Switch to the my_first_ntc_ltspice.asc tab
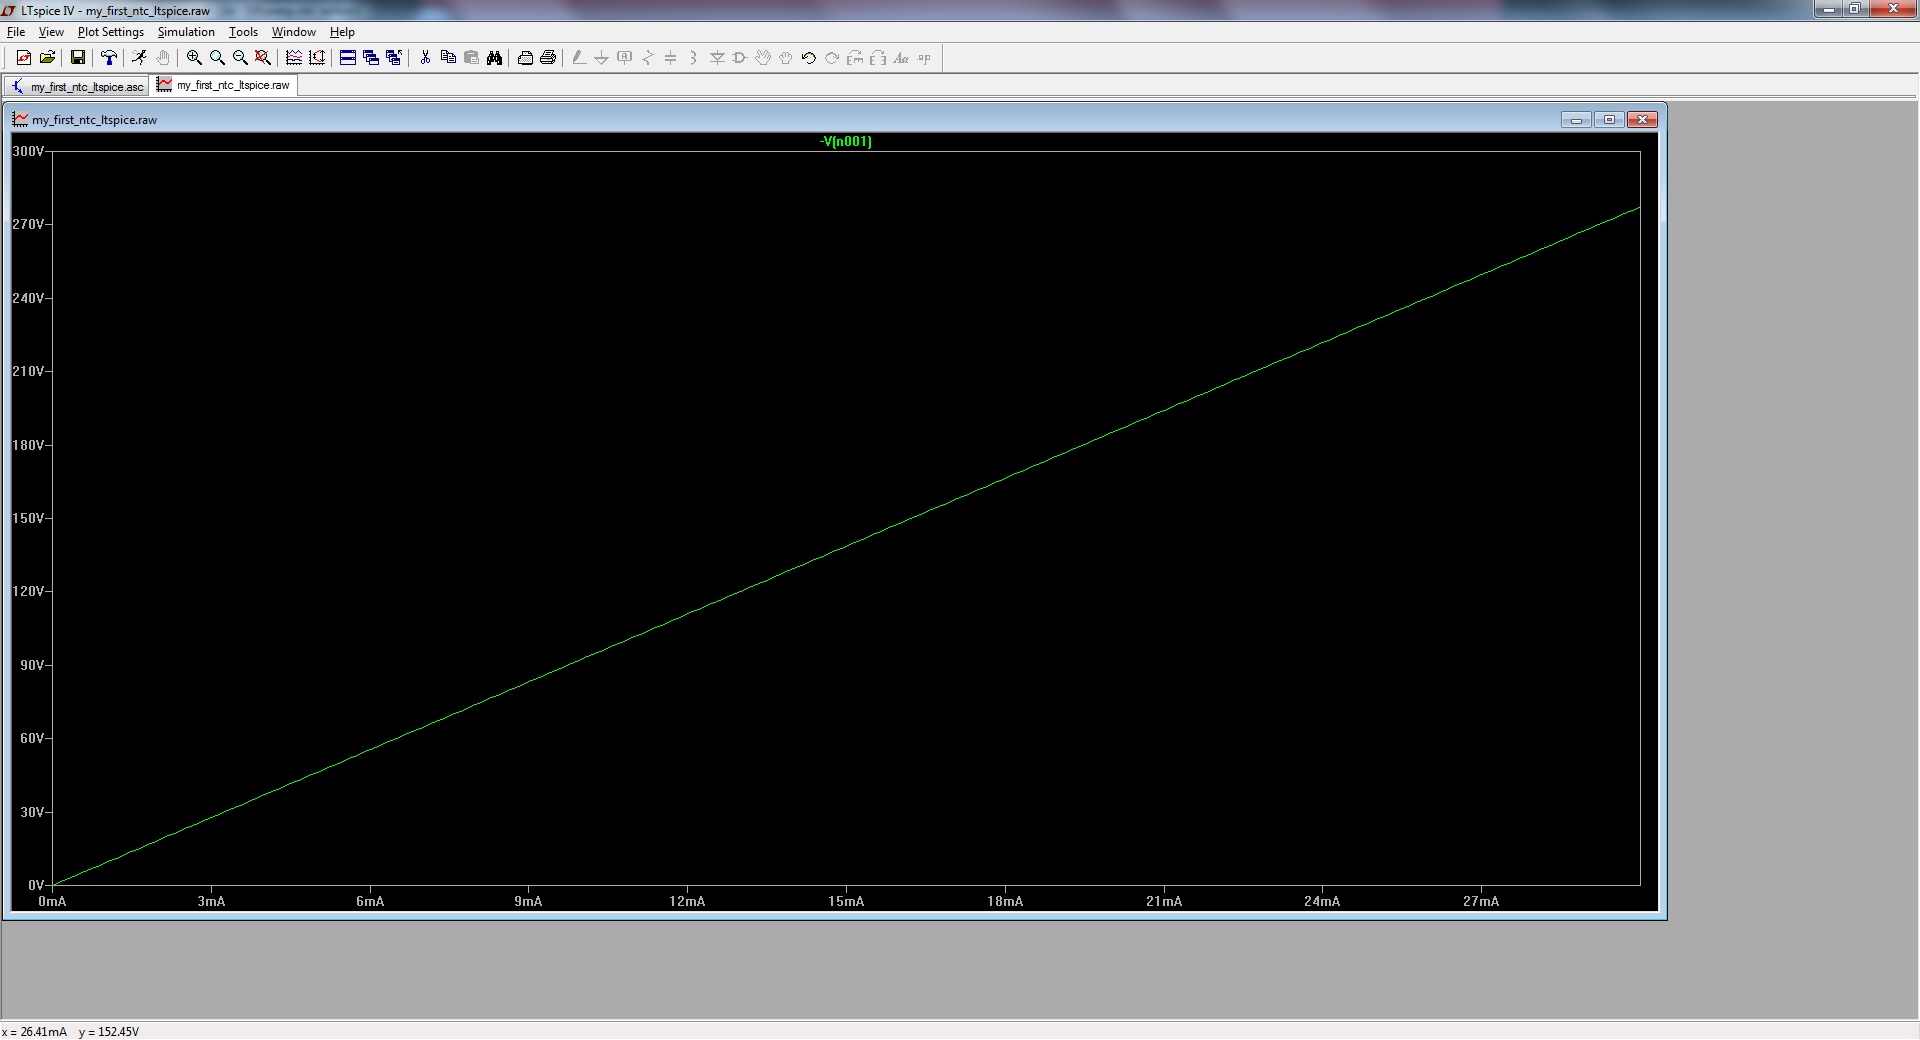 tap(77, 87)
